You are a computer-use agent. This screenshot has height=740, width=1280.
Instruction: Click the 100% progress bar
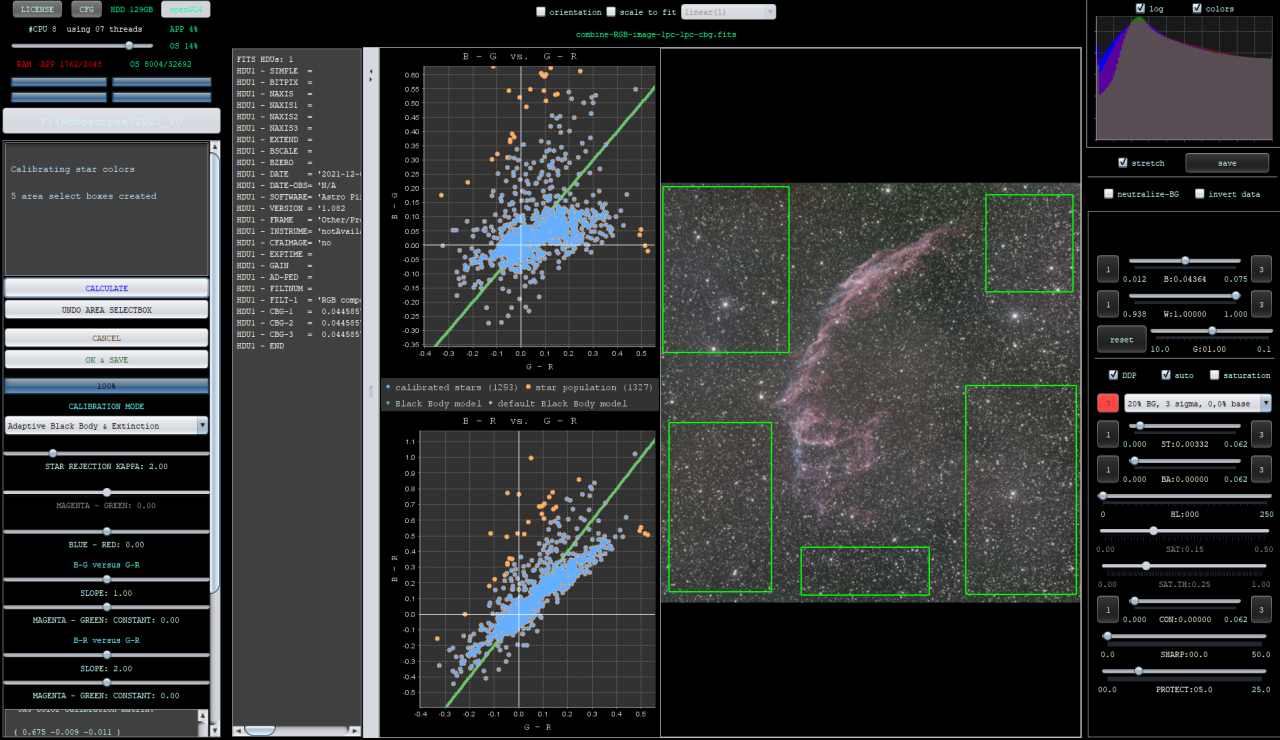[106, 386]
